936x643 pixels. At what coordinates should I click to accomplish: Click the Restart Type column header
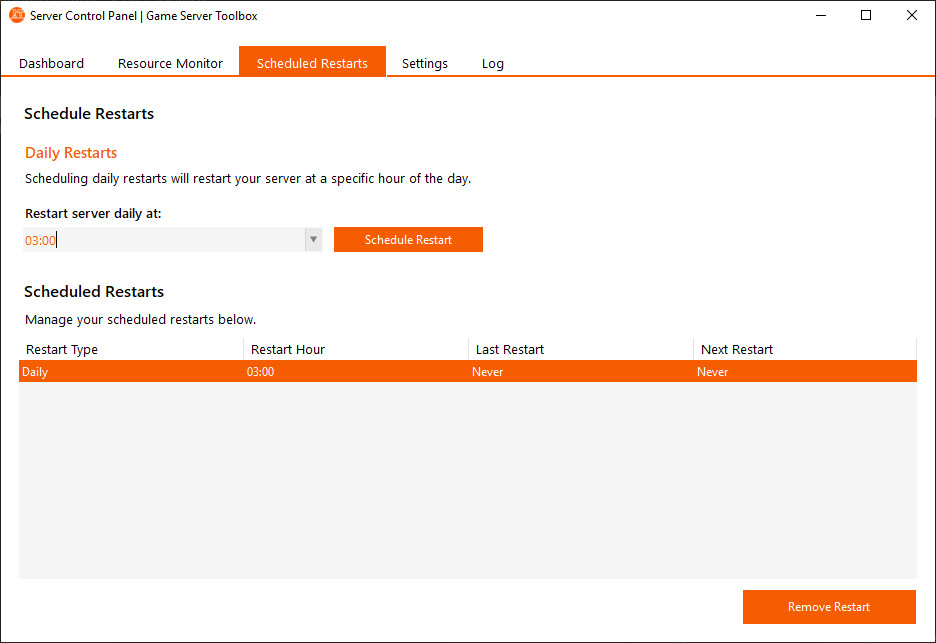pos(62,349)
